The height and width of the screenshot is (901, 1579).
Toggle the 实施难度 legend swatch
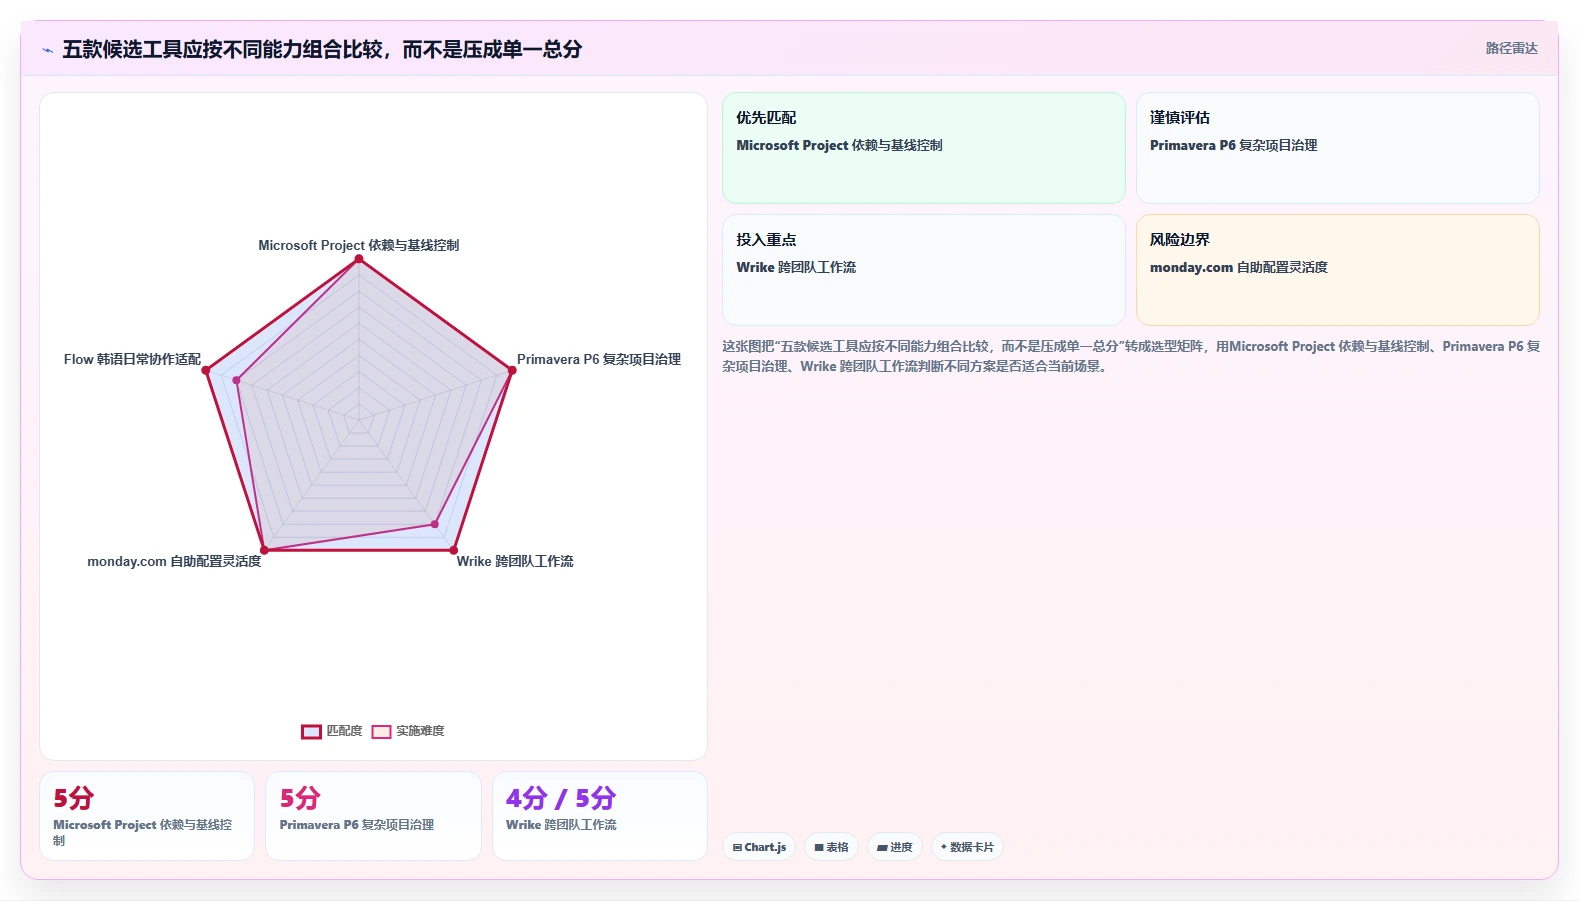[x=381, y=731]
